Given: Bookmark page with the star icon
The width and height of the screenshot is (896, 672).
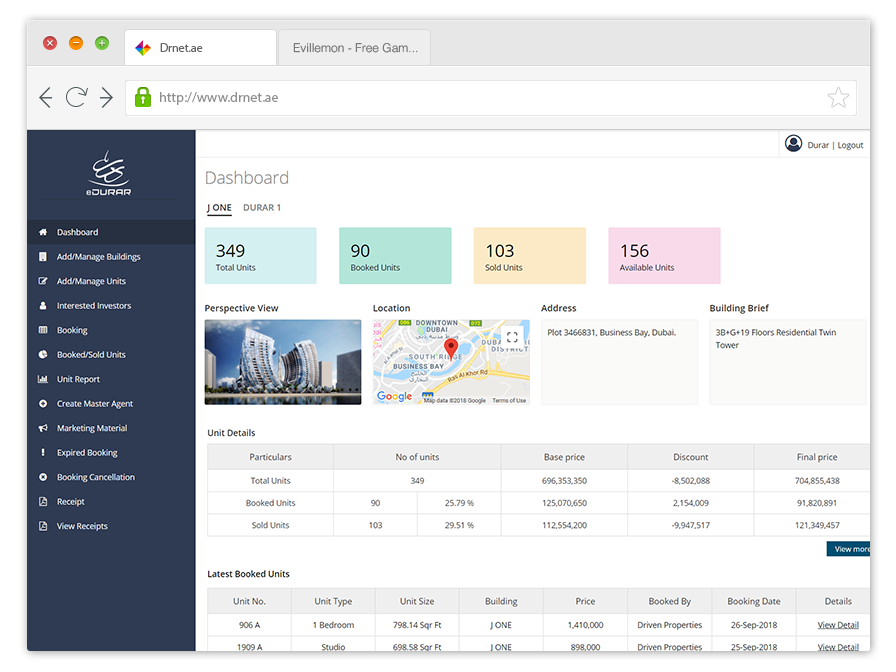Looking at the screenshot, I should tap(838, 97).
